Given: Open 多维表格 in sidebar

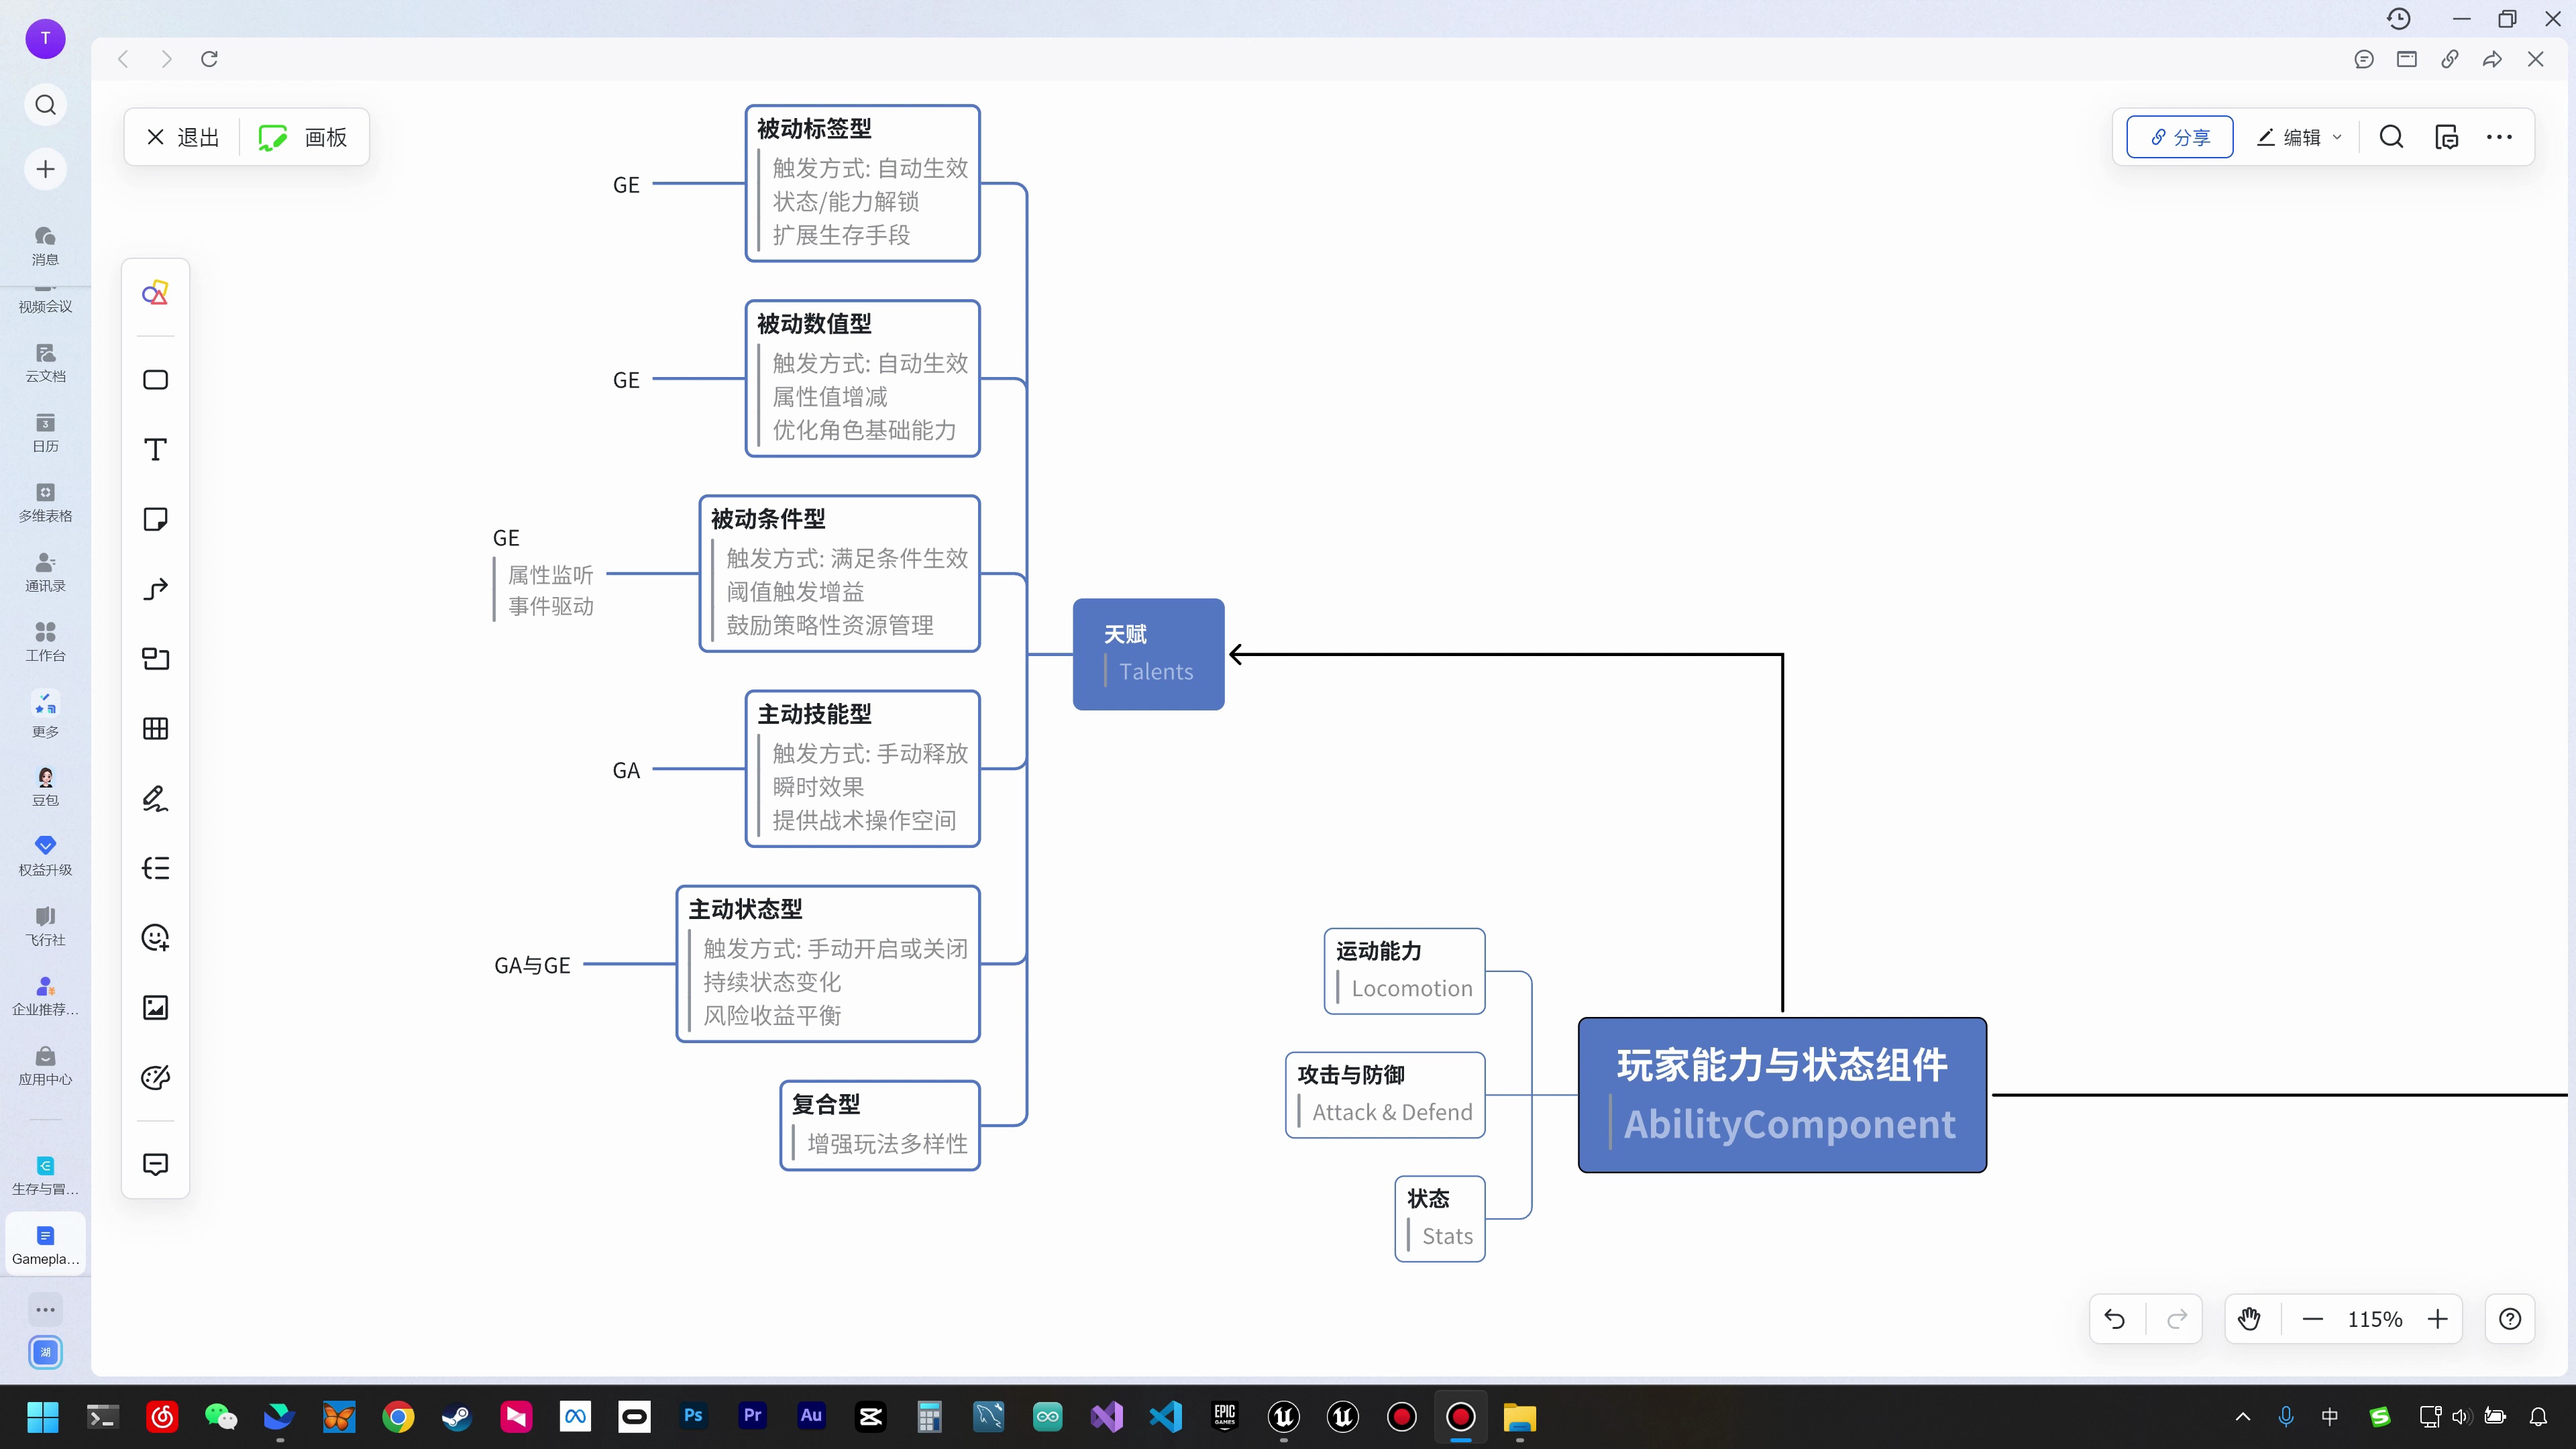Looking at the screenshot, I should (45, 503).
